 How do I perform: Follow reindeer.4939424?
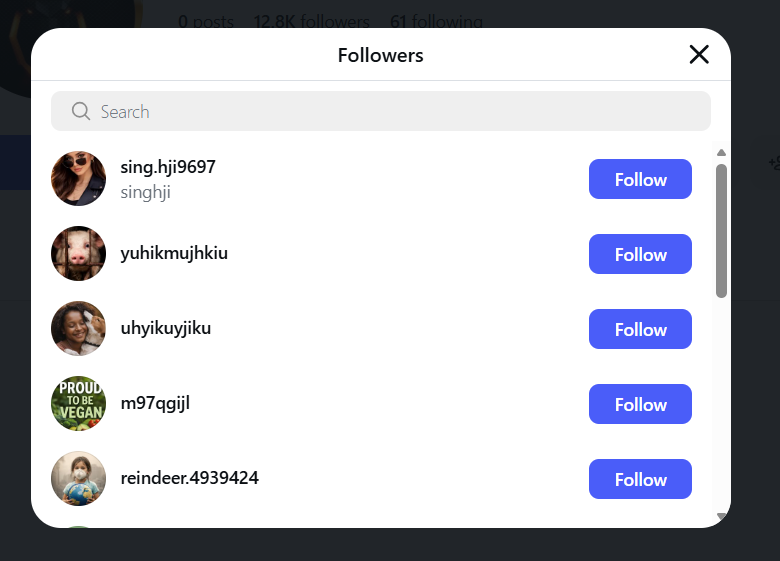640,479
